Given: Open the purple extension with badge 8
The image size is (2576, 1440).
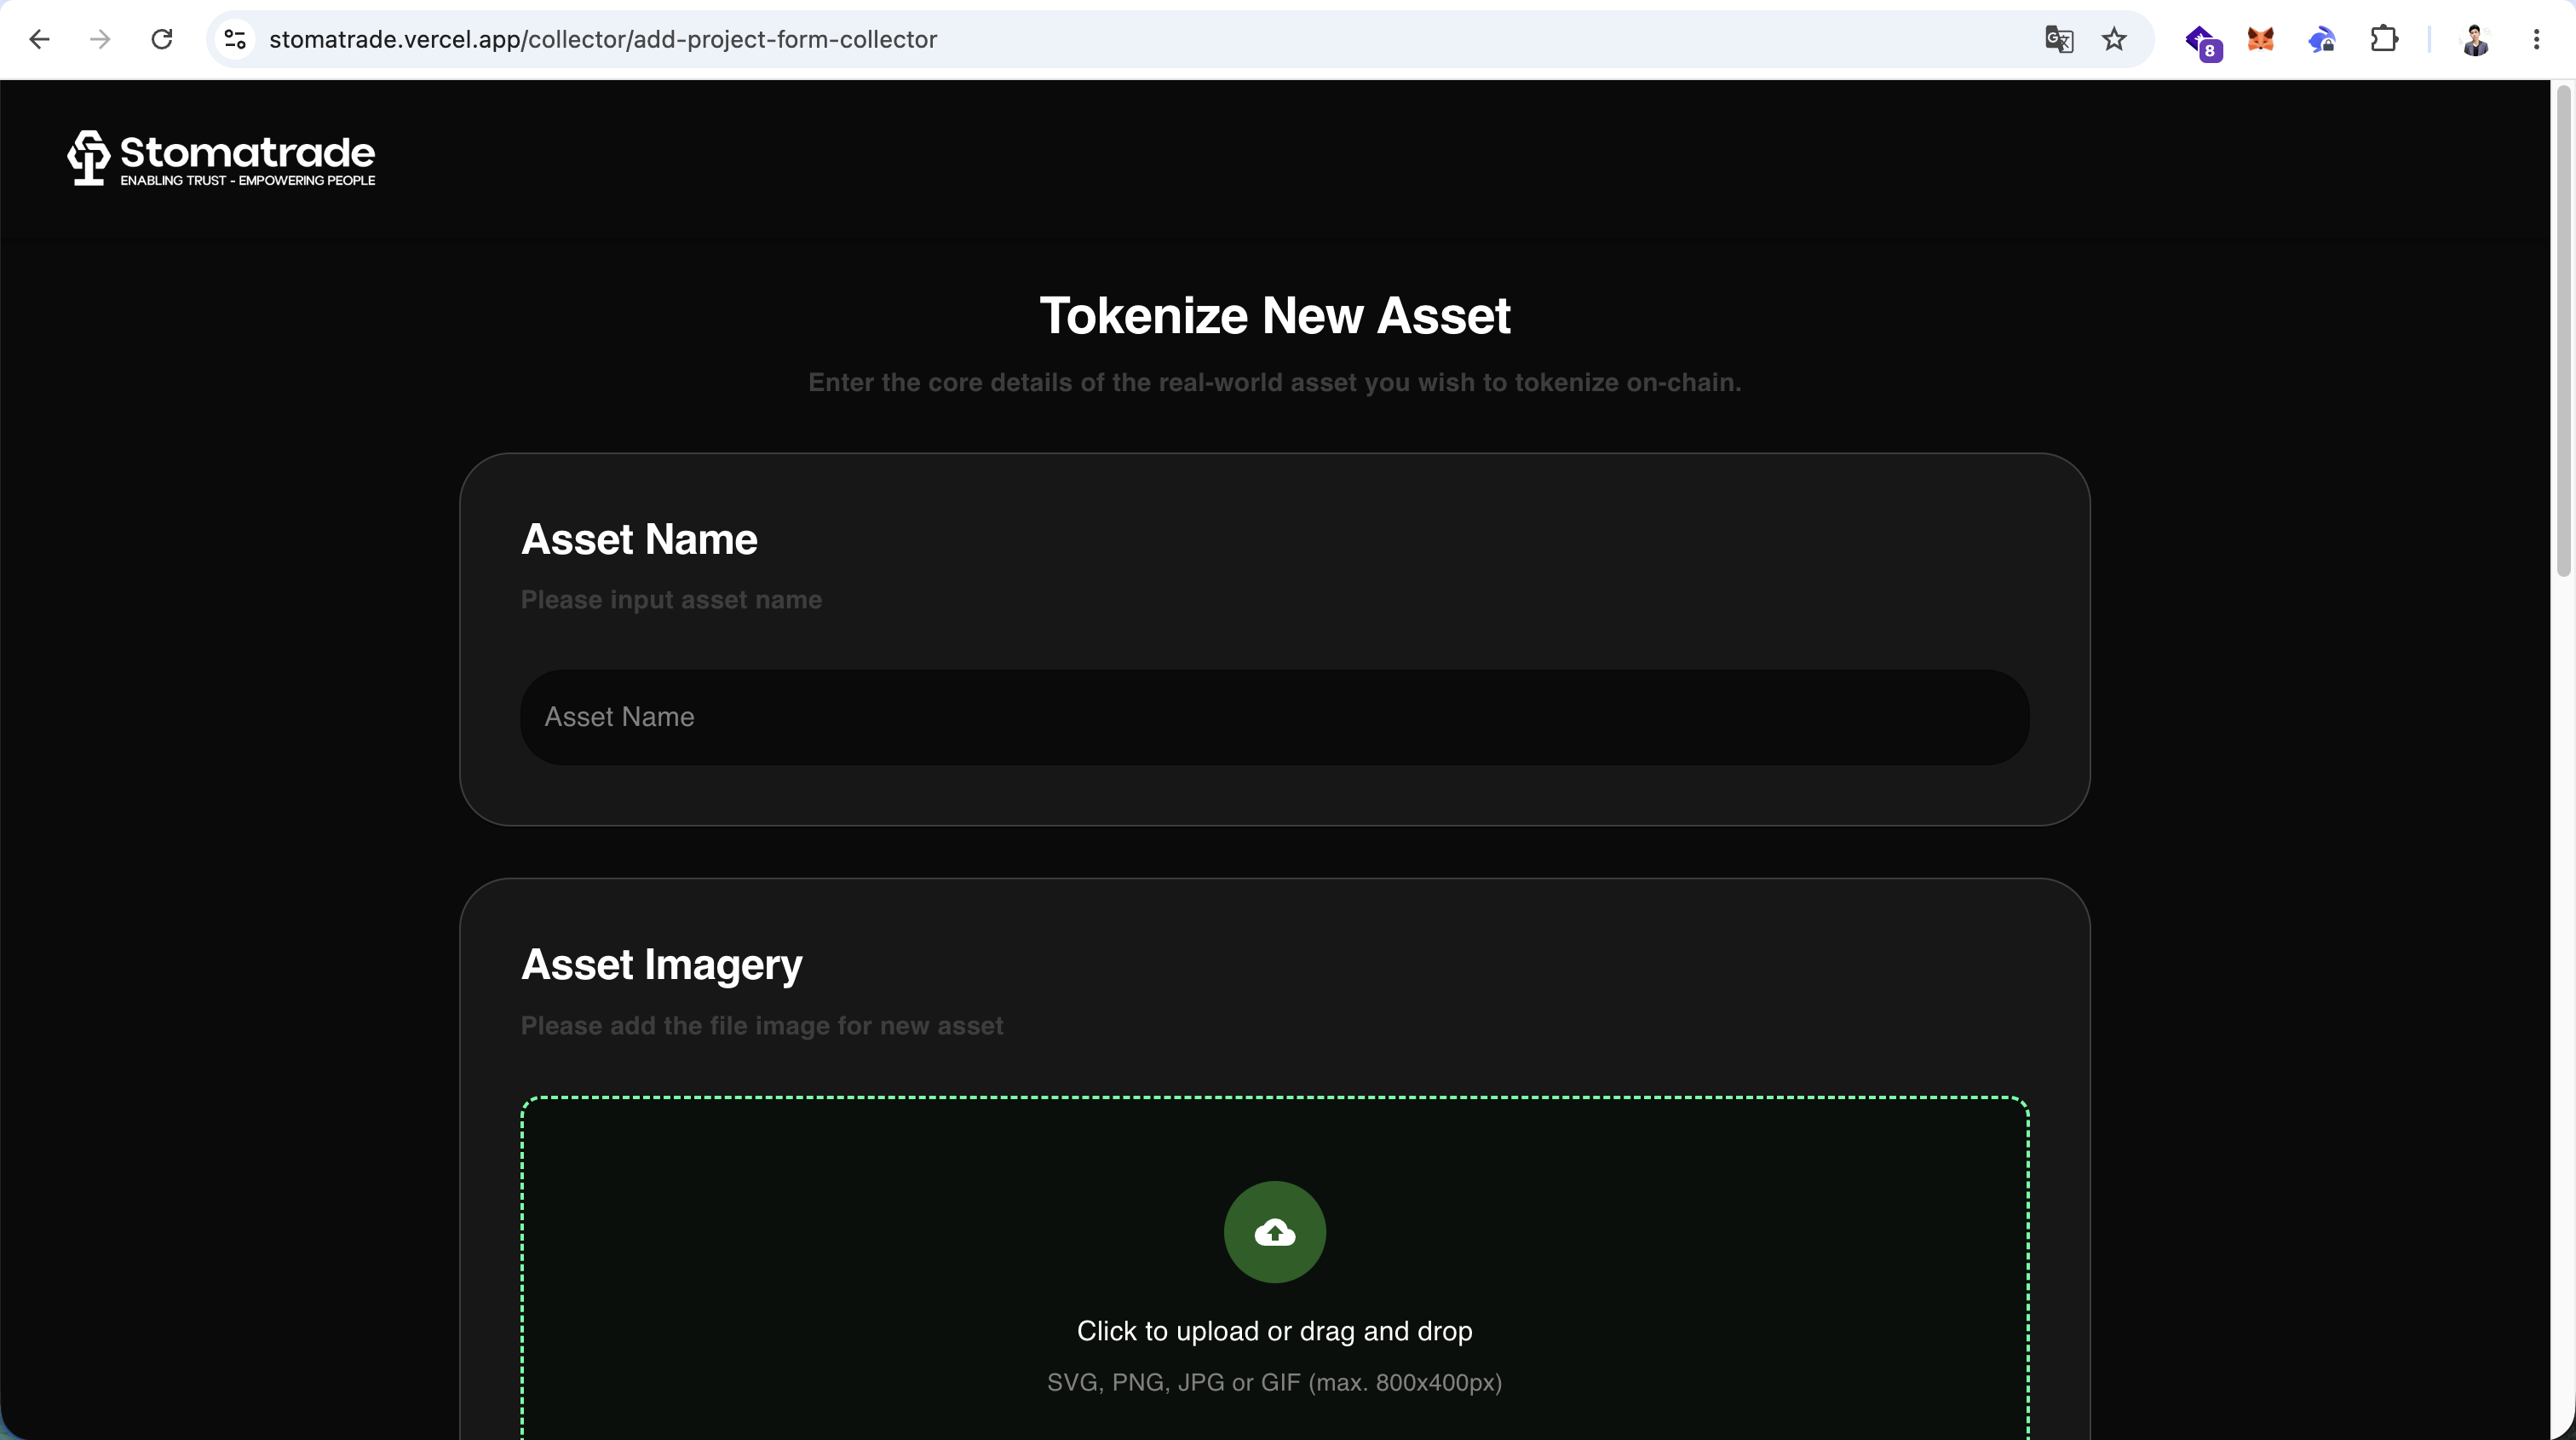Looking at the screenshot, I should (x=2203, y=41).
